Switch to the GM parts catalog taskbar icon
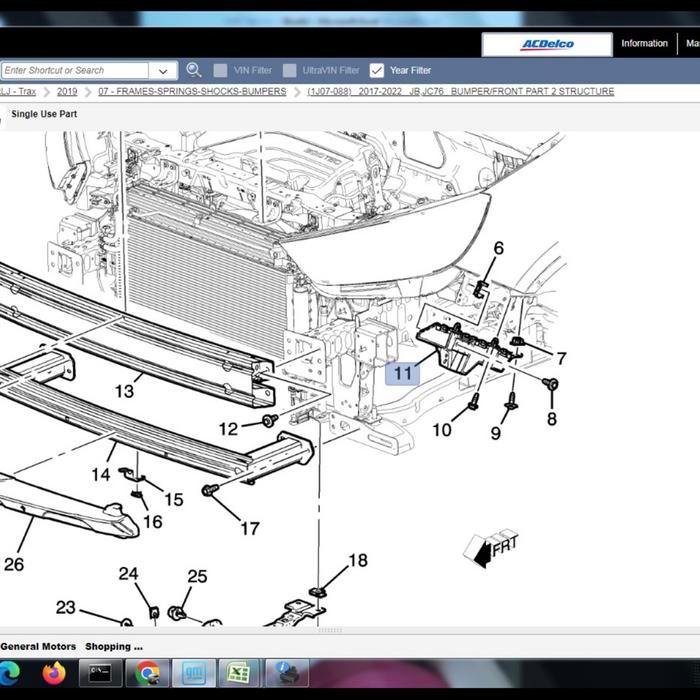Screen dimensions: 700x700 [194, 673]
